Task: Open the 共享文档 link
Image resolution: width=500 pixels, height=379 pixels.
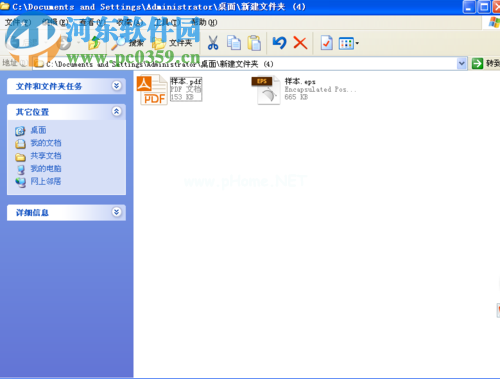Action: pos(46,156)
